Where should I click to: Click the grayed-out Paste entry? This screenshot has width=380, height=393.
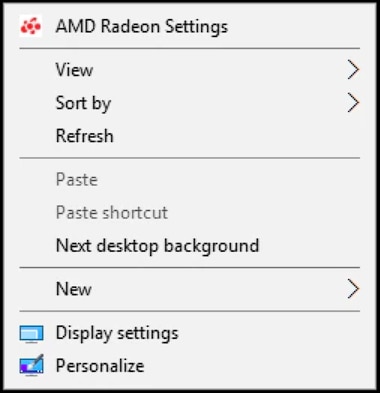coord(190,180)
